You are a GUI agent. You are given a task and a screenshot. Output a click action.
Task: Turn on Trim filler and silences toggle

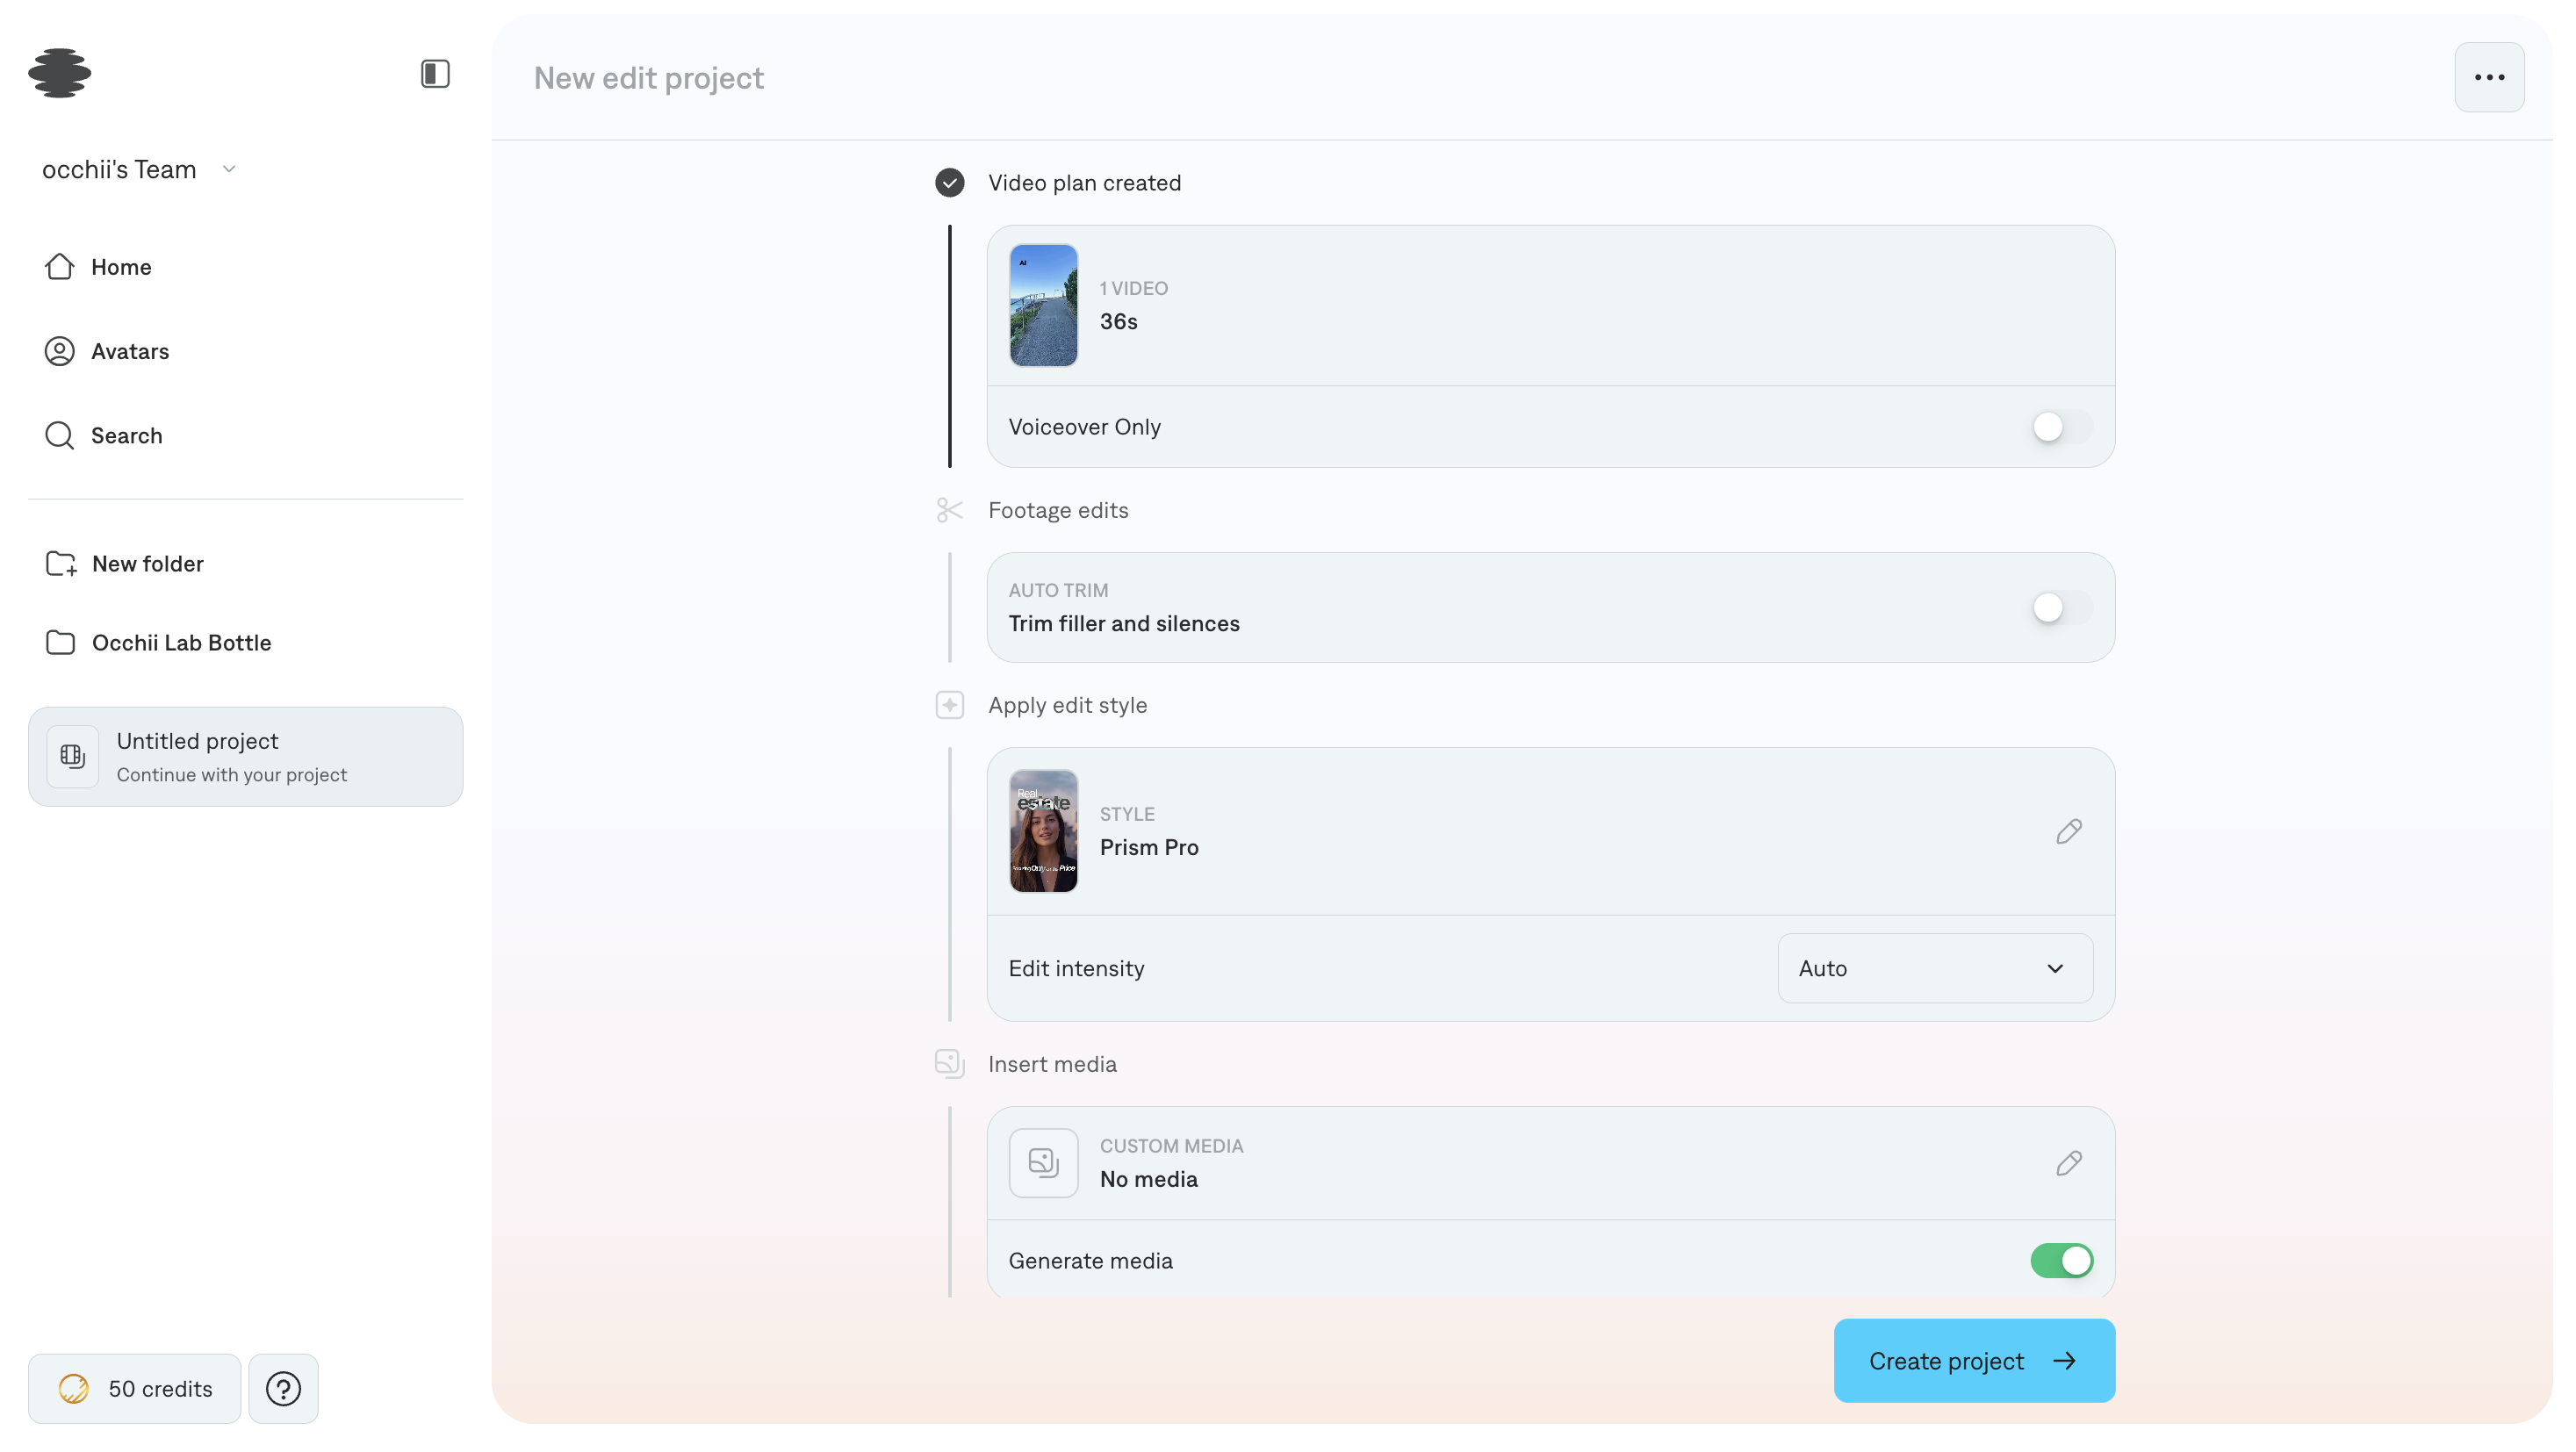(2062, 607)
